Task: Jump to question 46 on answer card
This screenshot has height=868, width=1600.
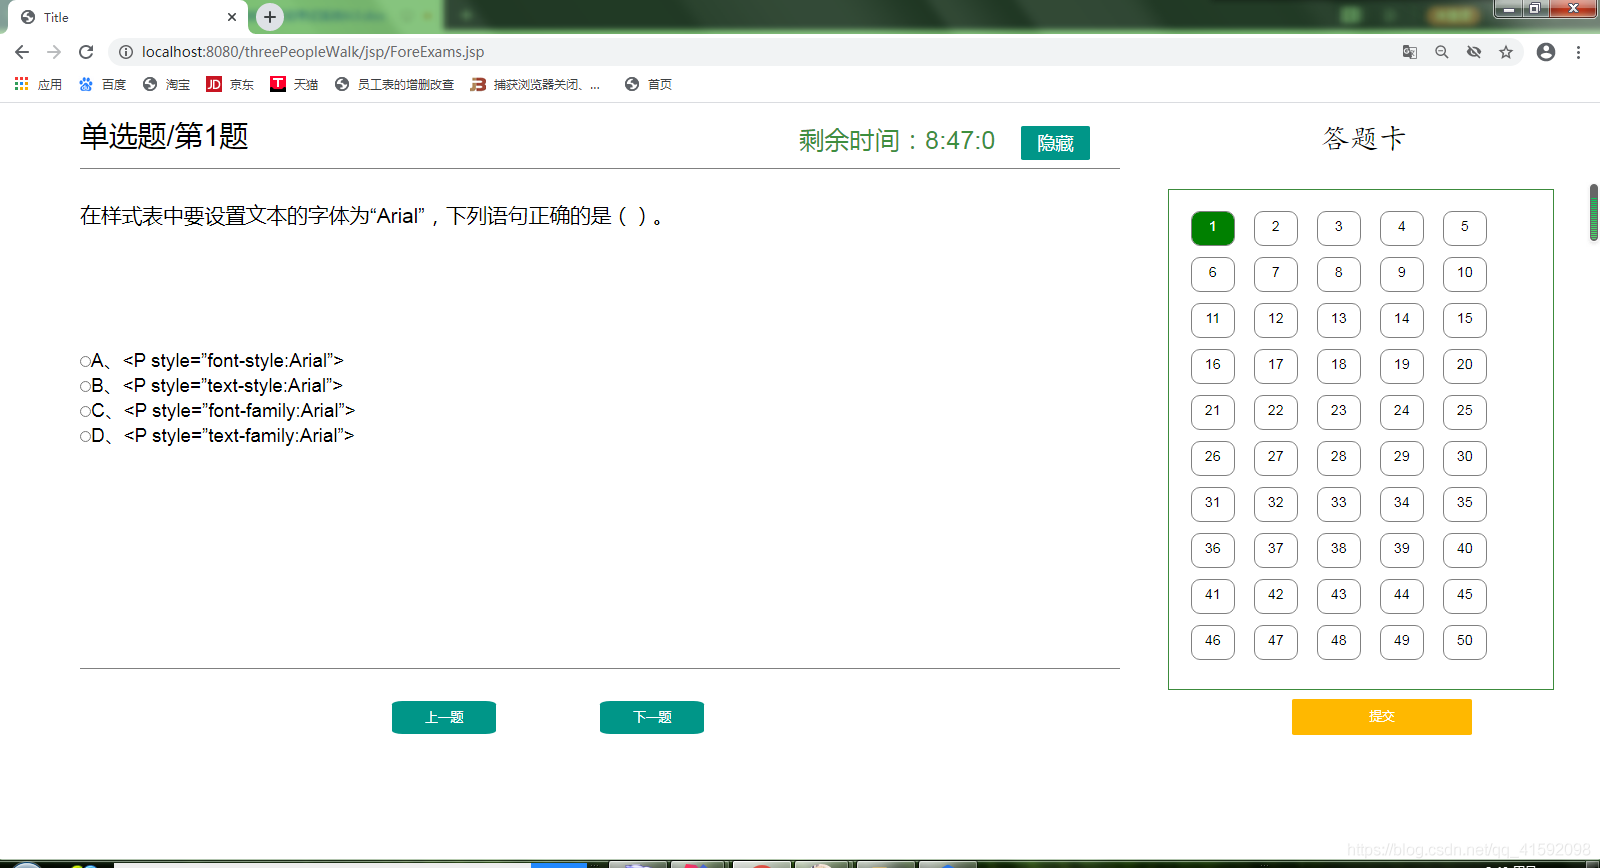Action: [x=1213, y=642]
